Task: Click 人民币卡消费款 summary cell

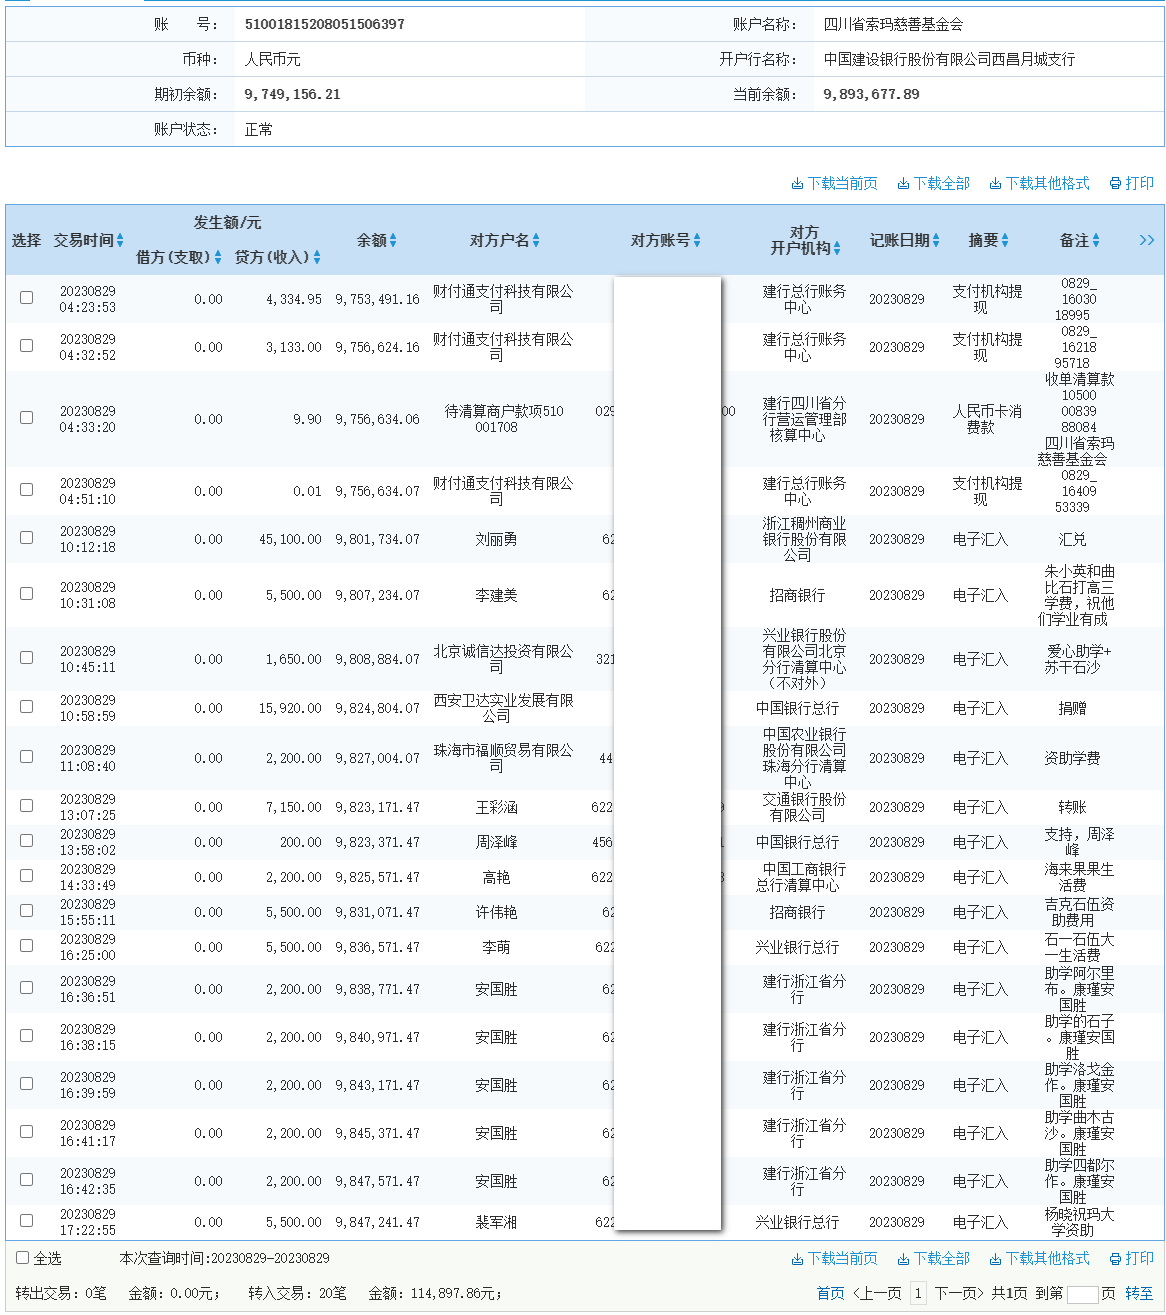Action: pos(987,419)
